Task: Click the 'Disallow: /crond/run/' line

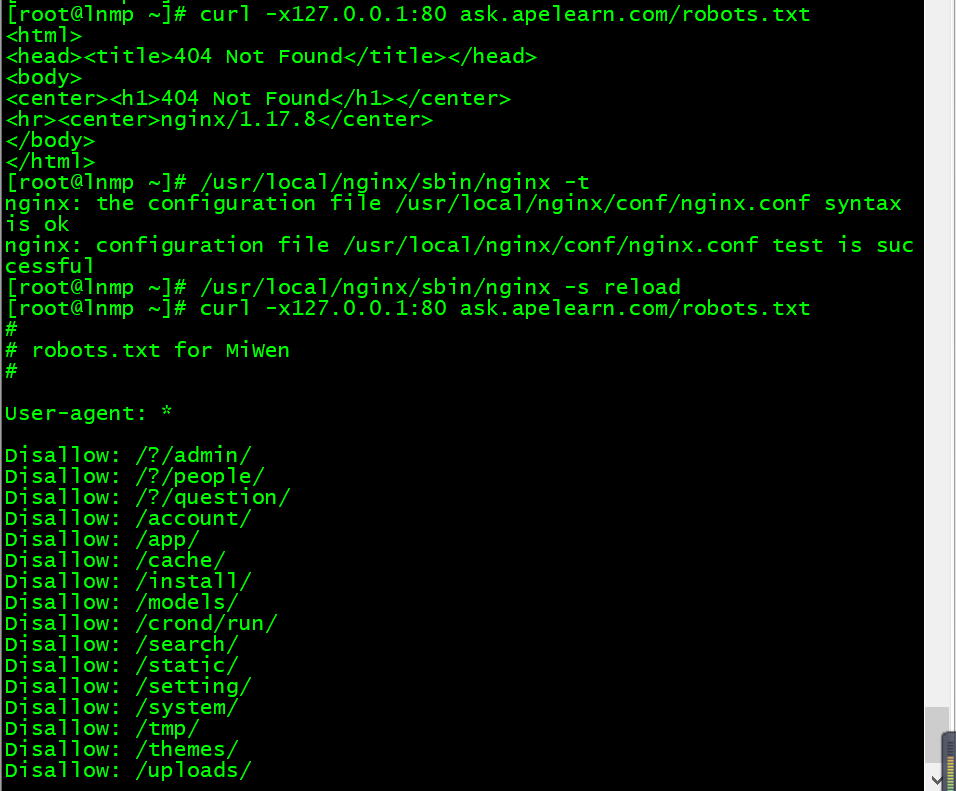Action: click(141, 623)
